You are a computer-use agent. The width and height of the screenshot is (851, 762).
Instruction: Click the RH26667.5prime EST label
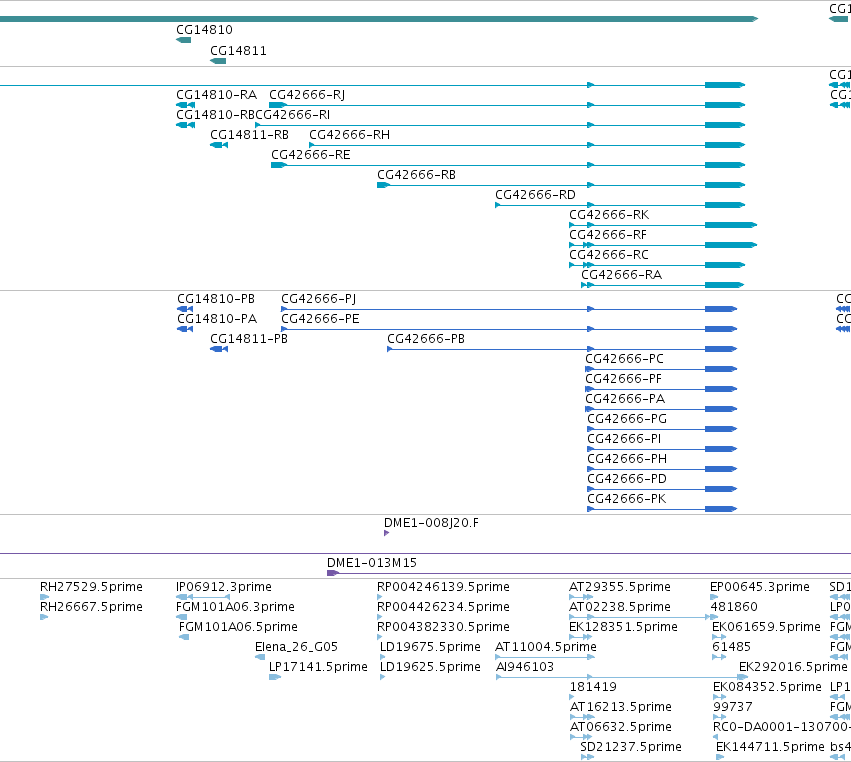(x=92, y=607)
